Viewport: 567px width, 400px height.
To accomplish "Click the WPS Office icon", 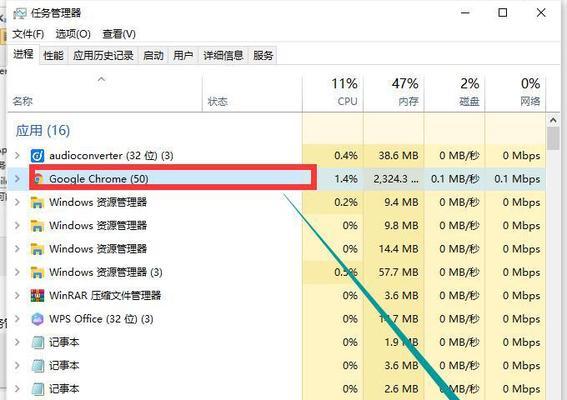I will (x=37, y=319).
